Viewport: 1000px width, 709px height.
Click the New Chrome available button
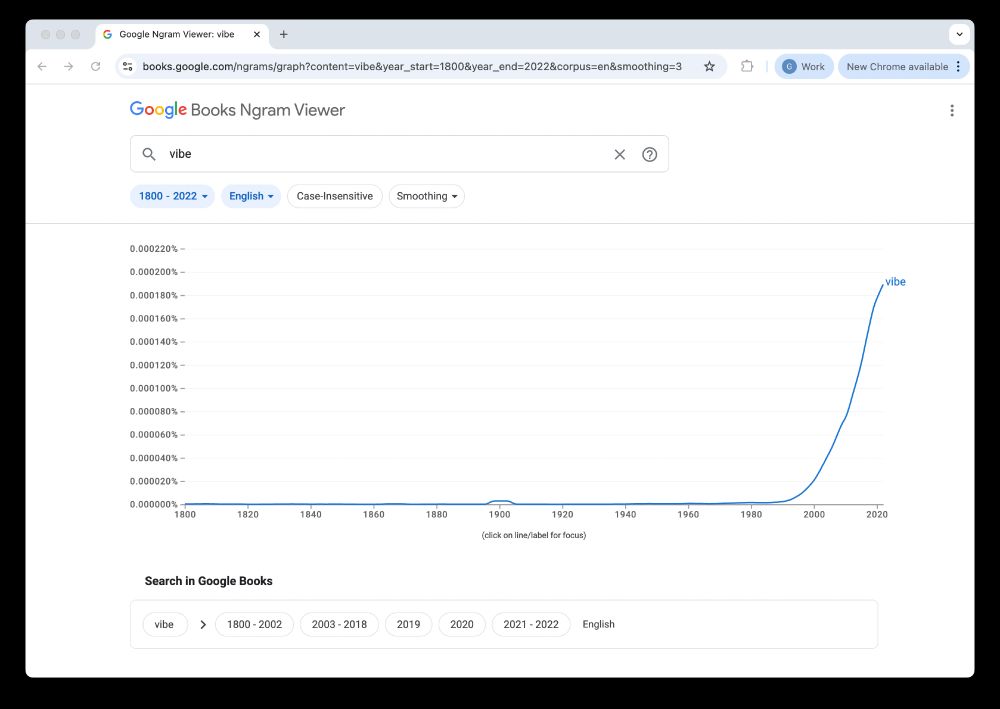[896, 66]
